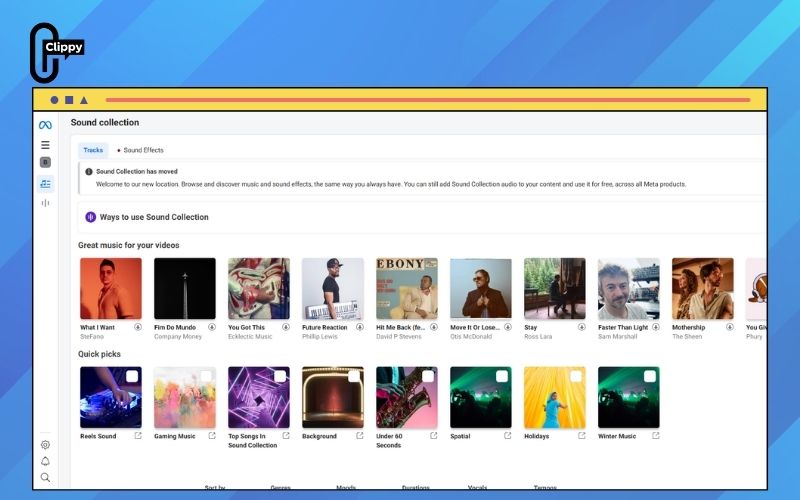800x500 pixels.
Task: Click artist name SteFano
Action: coord(92,337)
